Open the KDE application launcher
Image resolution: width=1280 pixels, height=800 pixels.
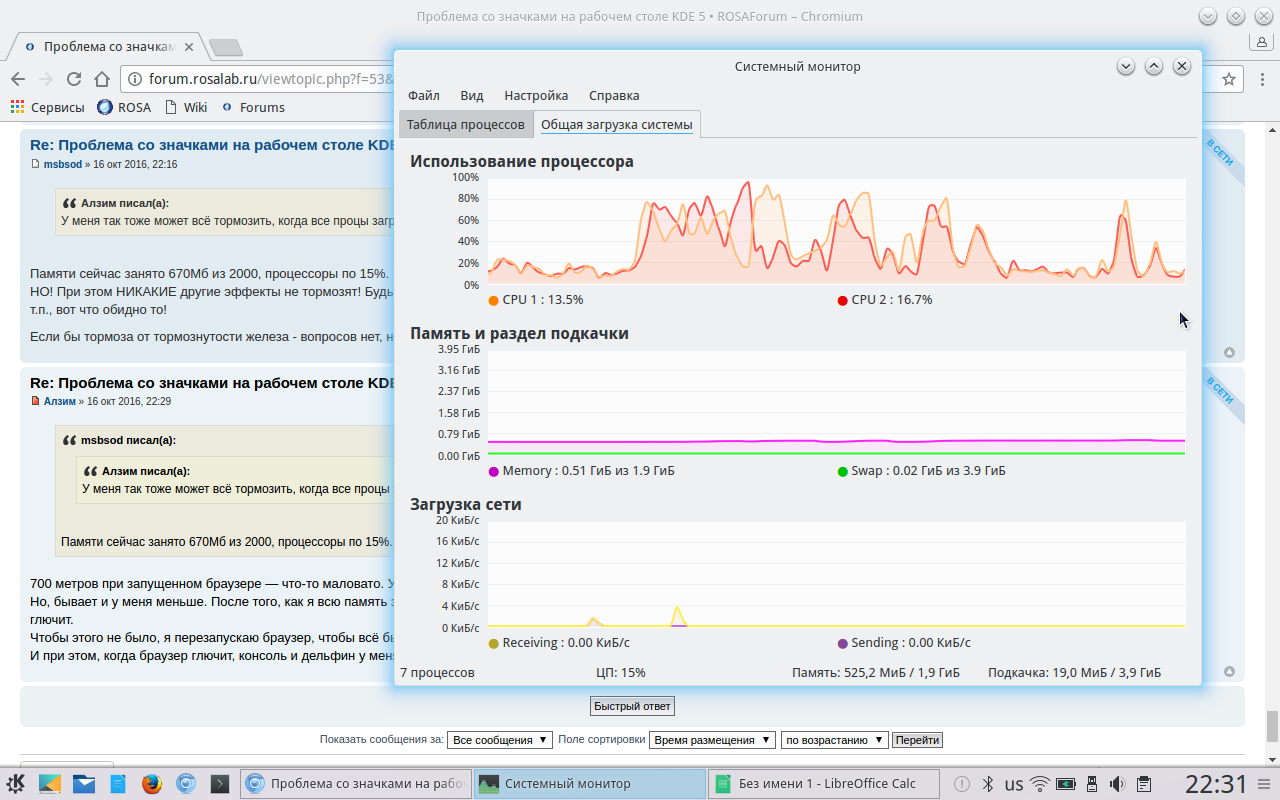click(x=17, y=784)
